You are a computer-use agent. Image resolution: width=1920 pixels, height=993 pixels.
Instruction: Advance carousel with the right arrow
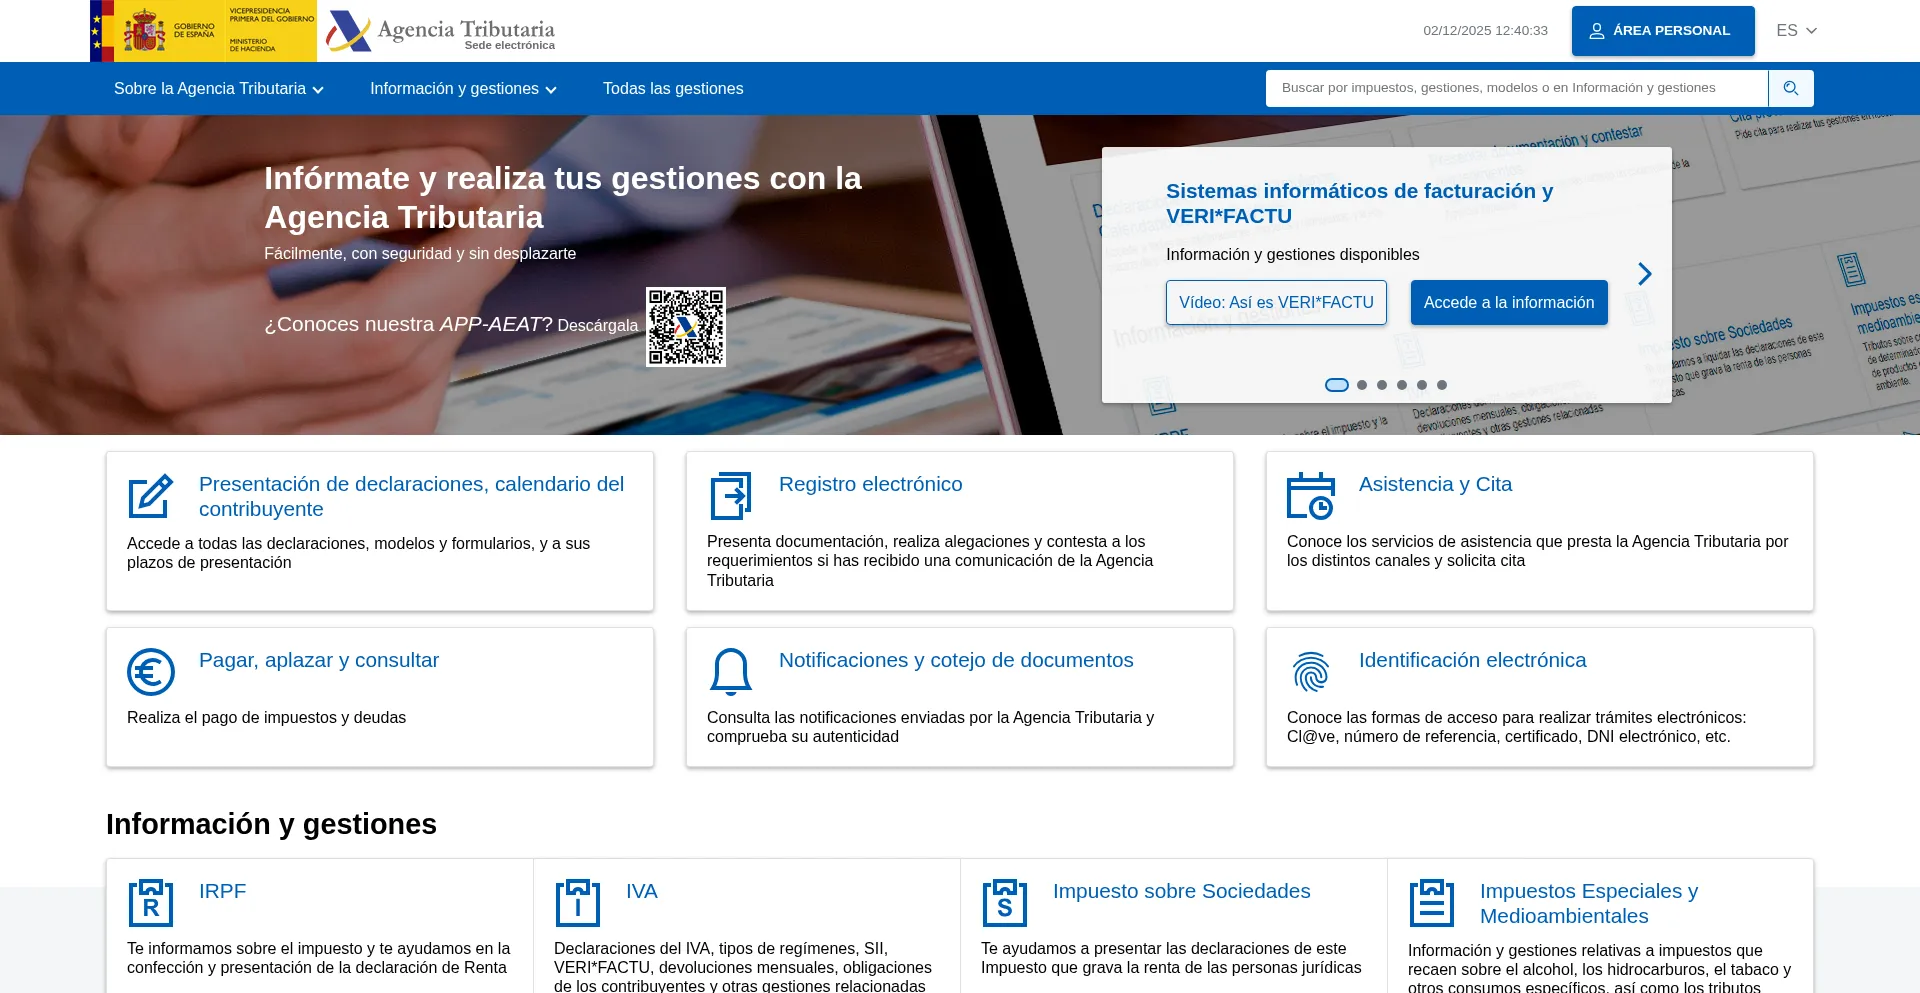click(1645, 274)
